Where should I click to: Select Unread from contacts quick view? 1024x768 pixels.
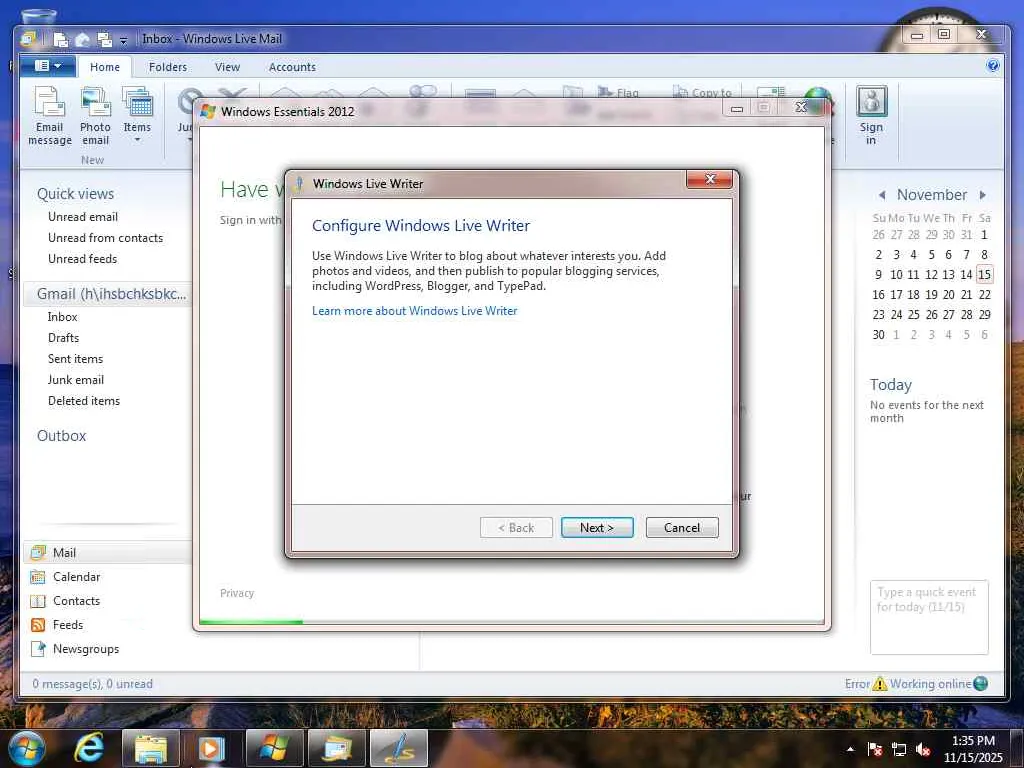point(106,238)
